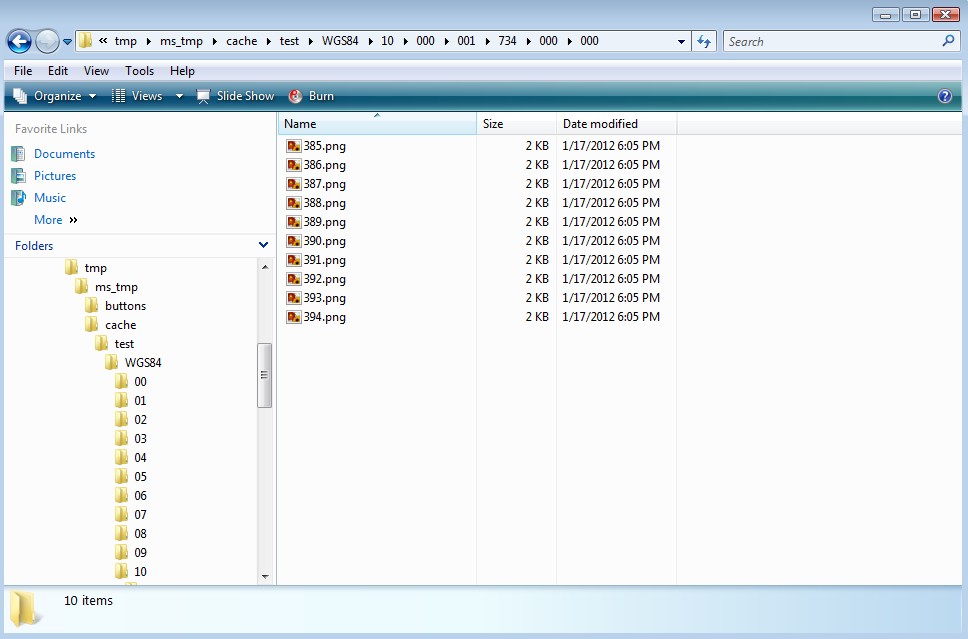Open the File menu
This screenshot has height=639, width=968.
coord(22,71)
